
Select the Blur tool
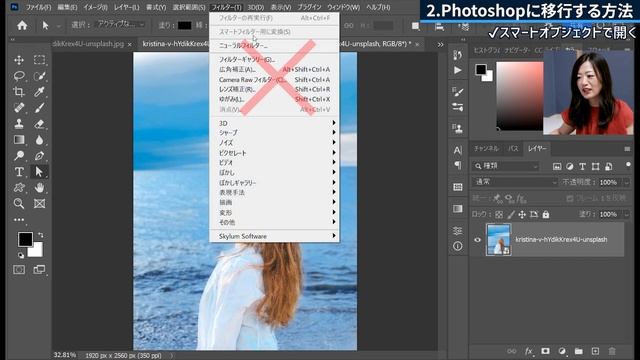pyautogui.click(x=40, y=140)
